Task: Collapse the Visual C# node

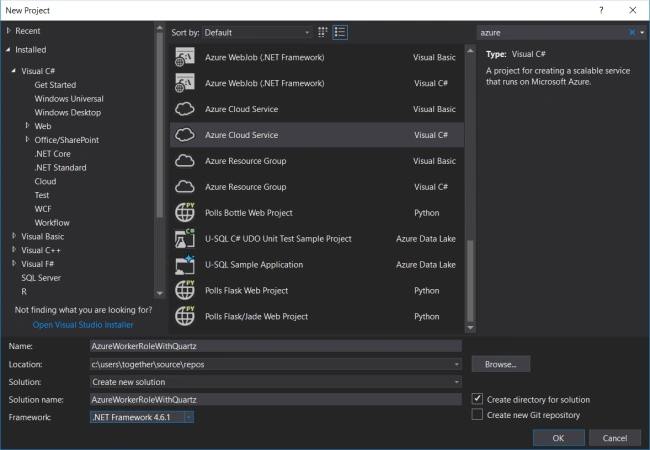Action: (x=14, y=71)
